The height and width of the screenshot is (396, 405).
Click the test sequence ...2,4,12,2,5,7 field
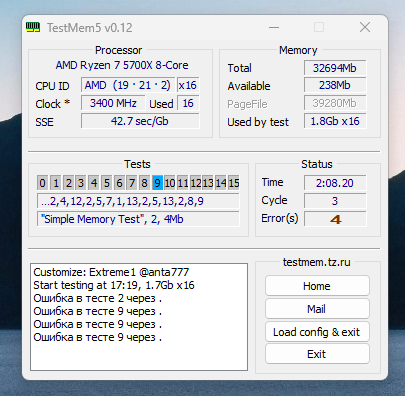[x=138, y=201]
